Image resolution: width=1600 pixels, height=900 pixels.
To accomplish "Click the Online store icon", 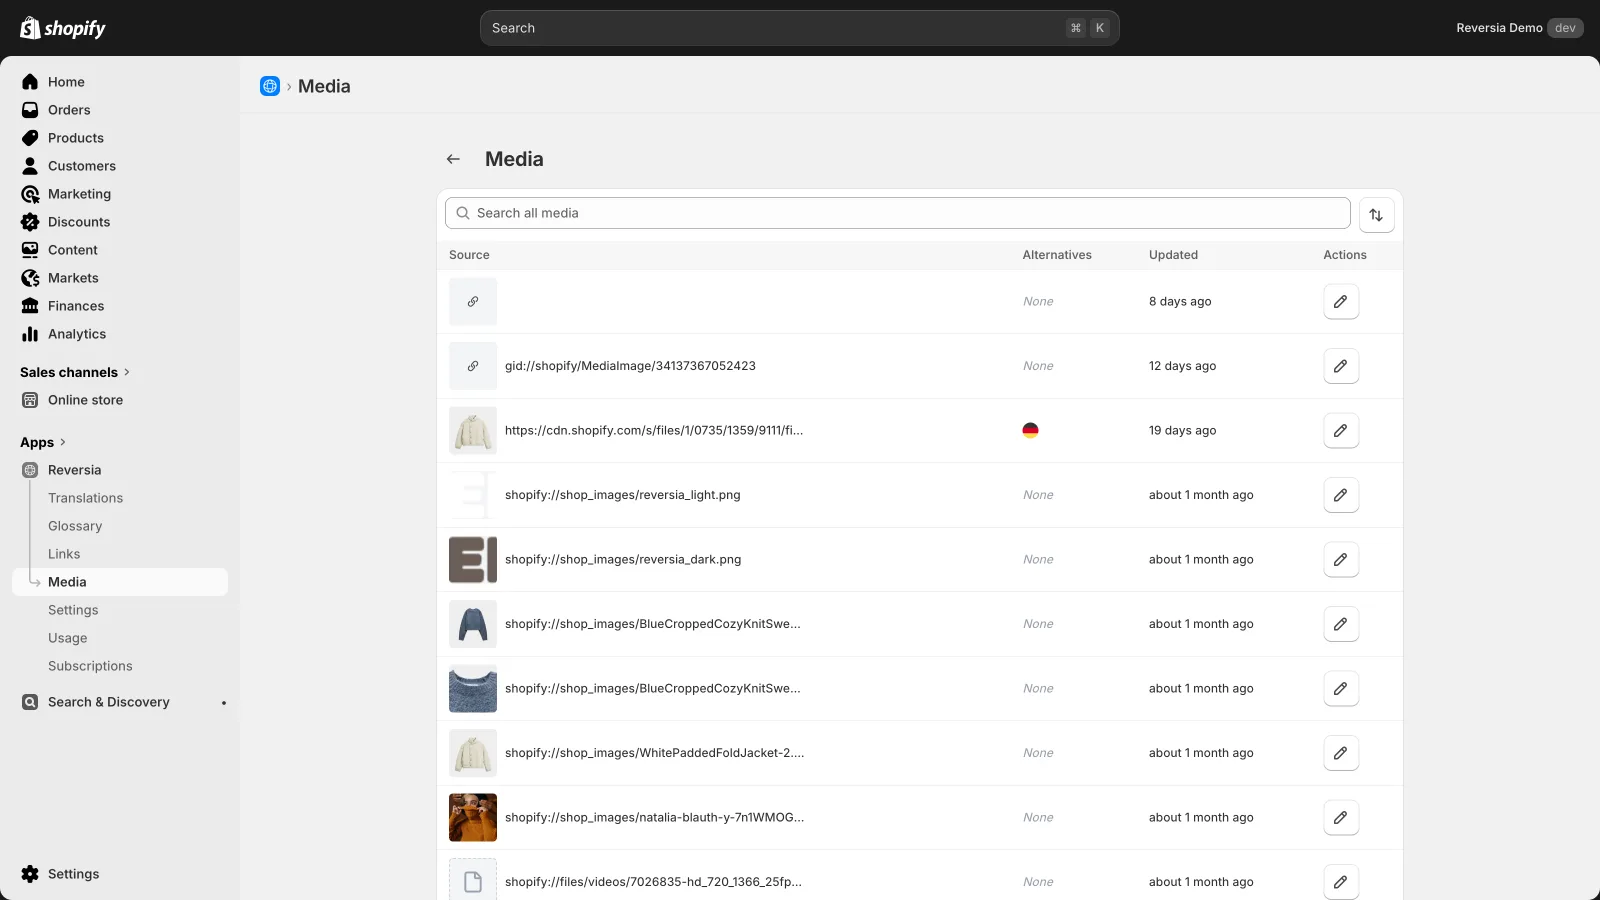I will pyautogui.click(x=30, y=400).
